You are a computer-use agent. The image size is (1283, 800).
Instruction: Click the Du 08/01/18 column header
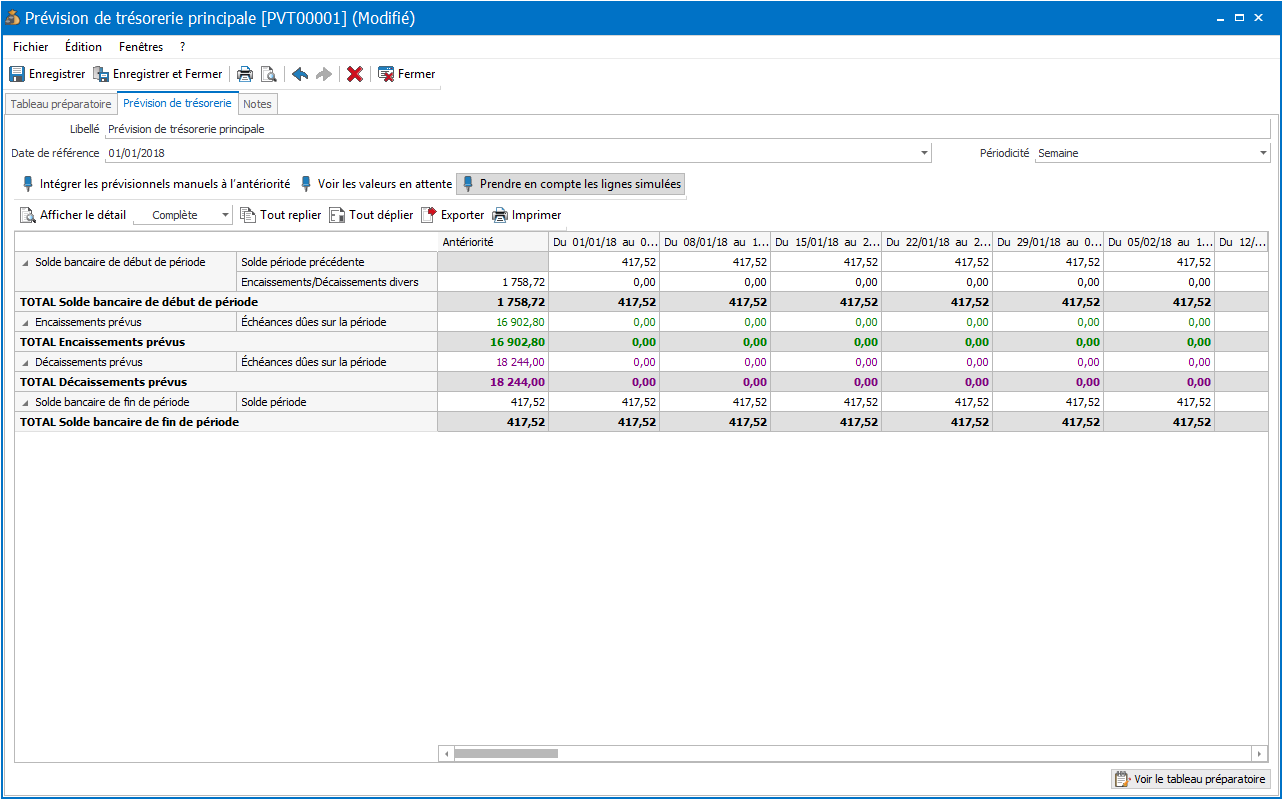[715, 241]
